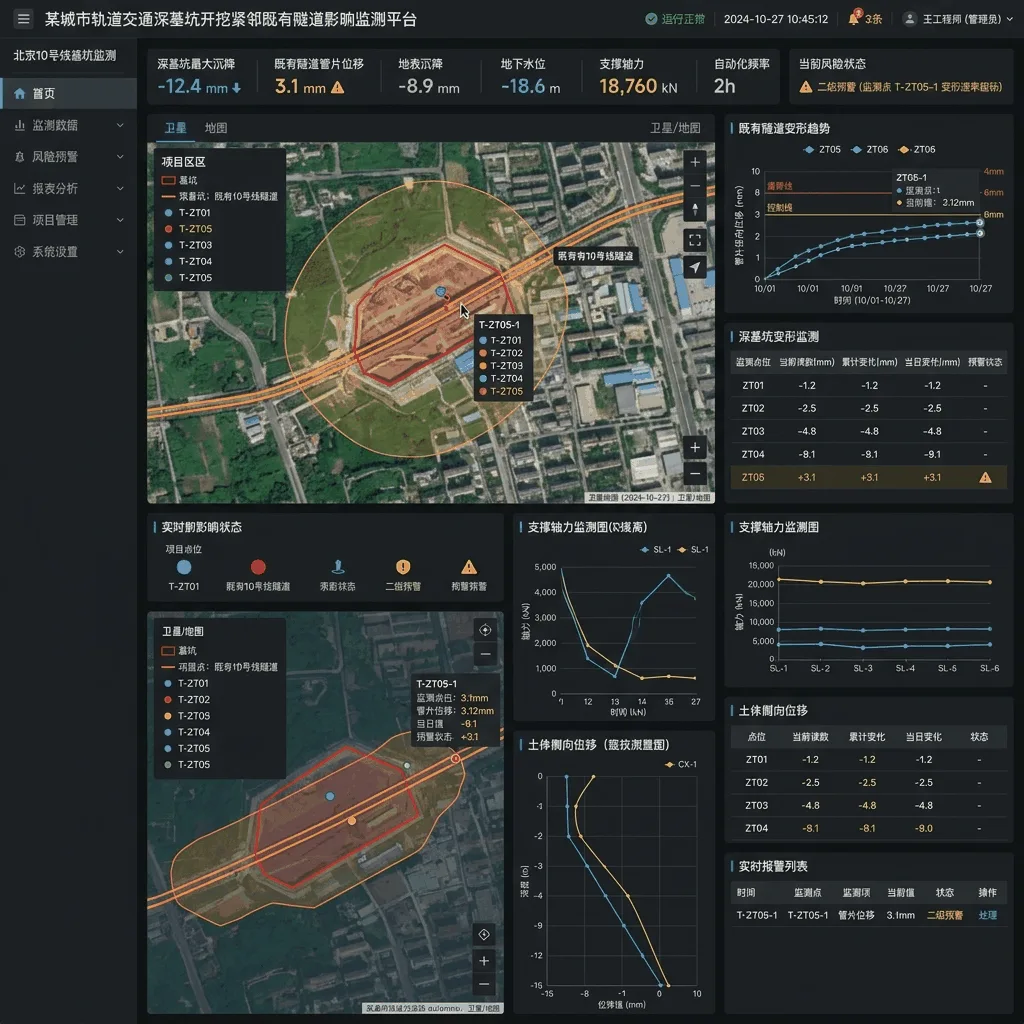Click the orange dot marker inside lower map pit
1024x1024 pixels.
pos(352,820)
